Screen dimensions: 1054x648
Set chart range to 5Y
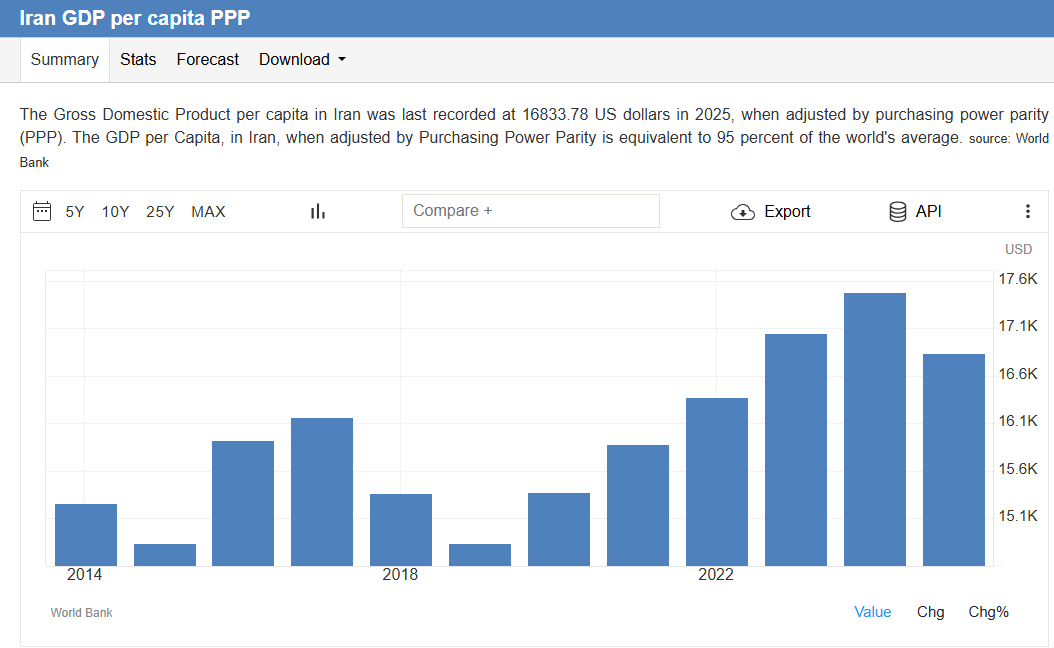click(x=75, y=212)
